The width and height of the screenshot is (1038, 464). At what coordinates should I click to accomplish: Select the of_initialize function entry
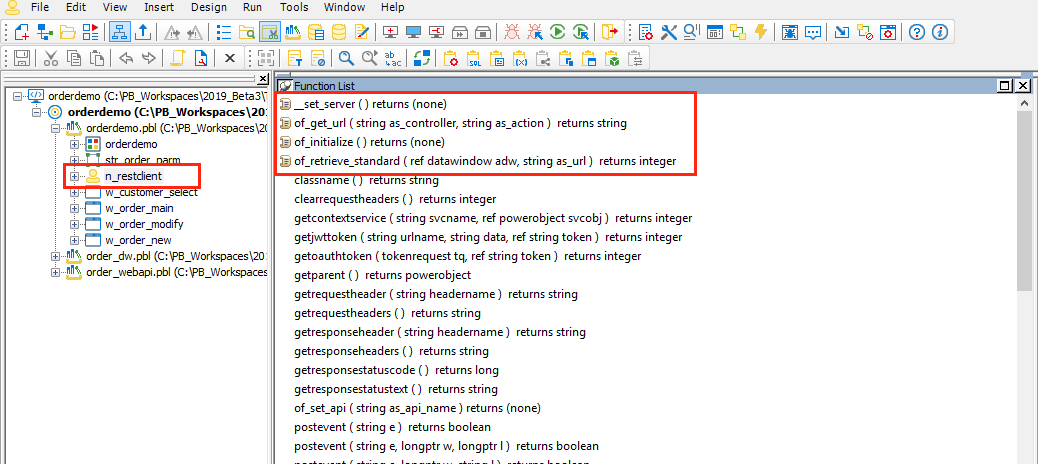pyautogui.click(x=369, y=142)
